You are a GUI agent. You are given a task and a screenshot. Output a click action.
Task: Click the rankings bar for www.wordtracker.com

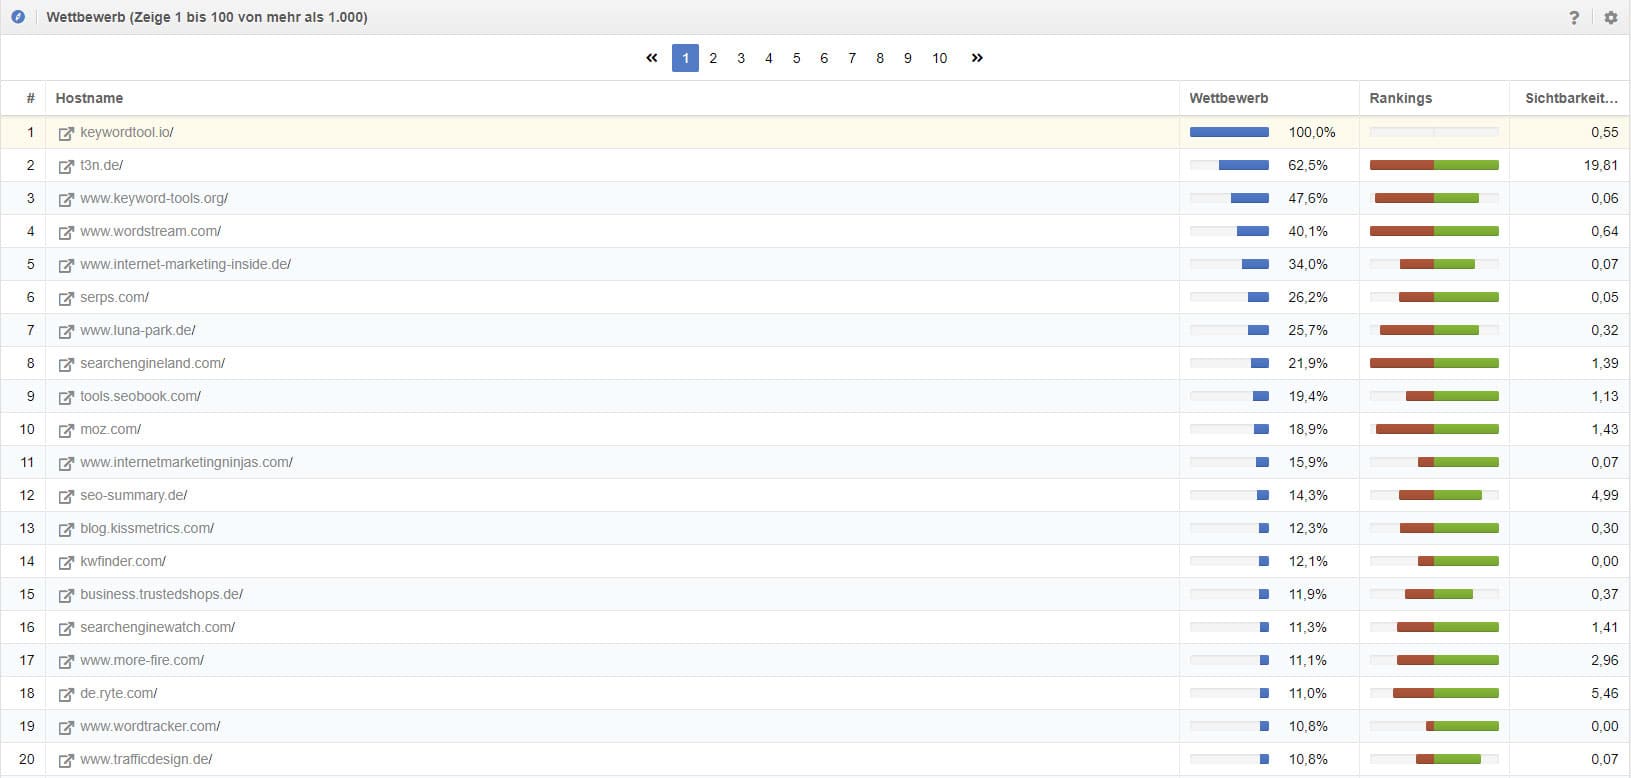point(1434,726)
